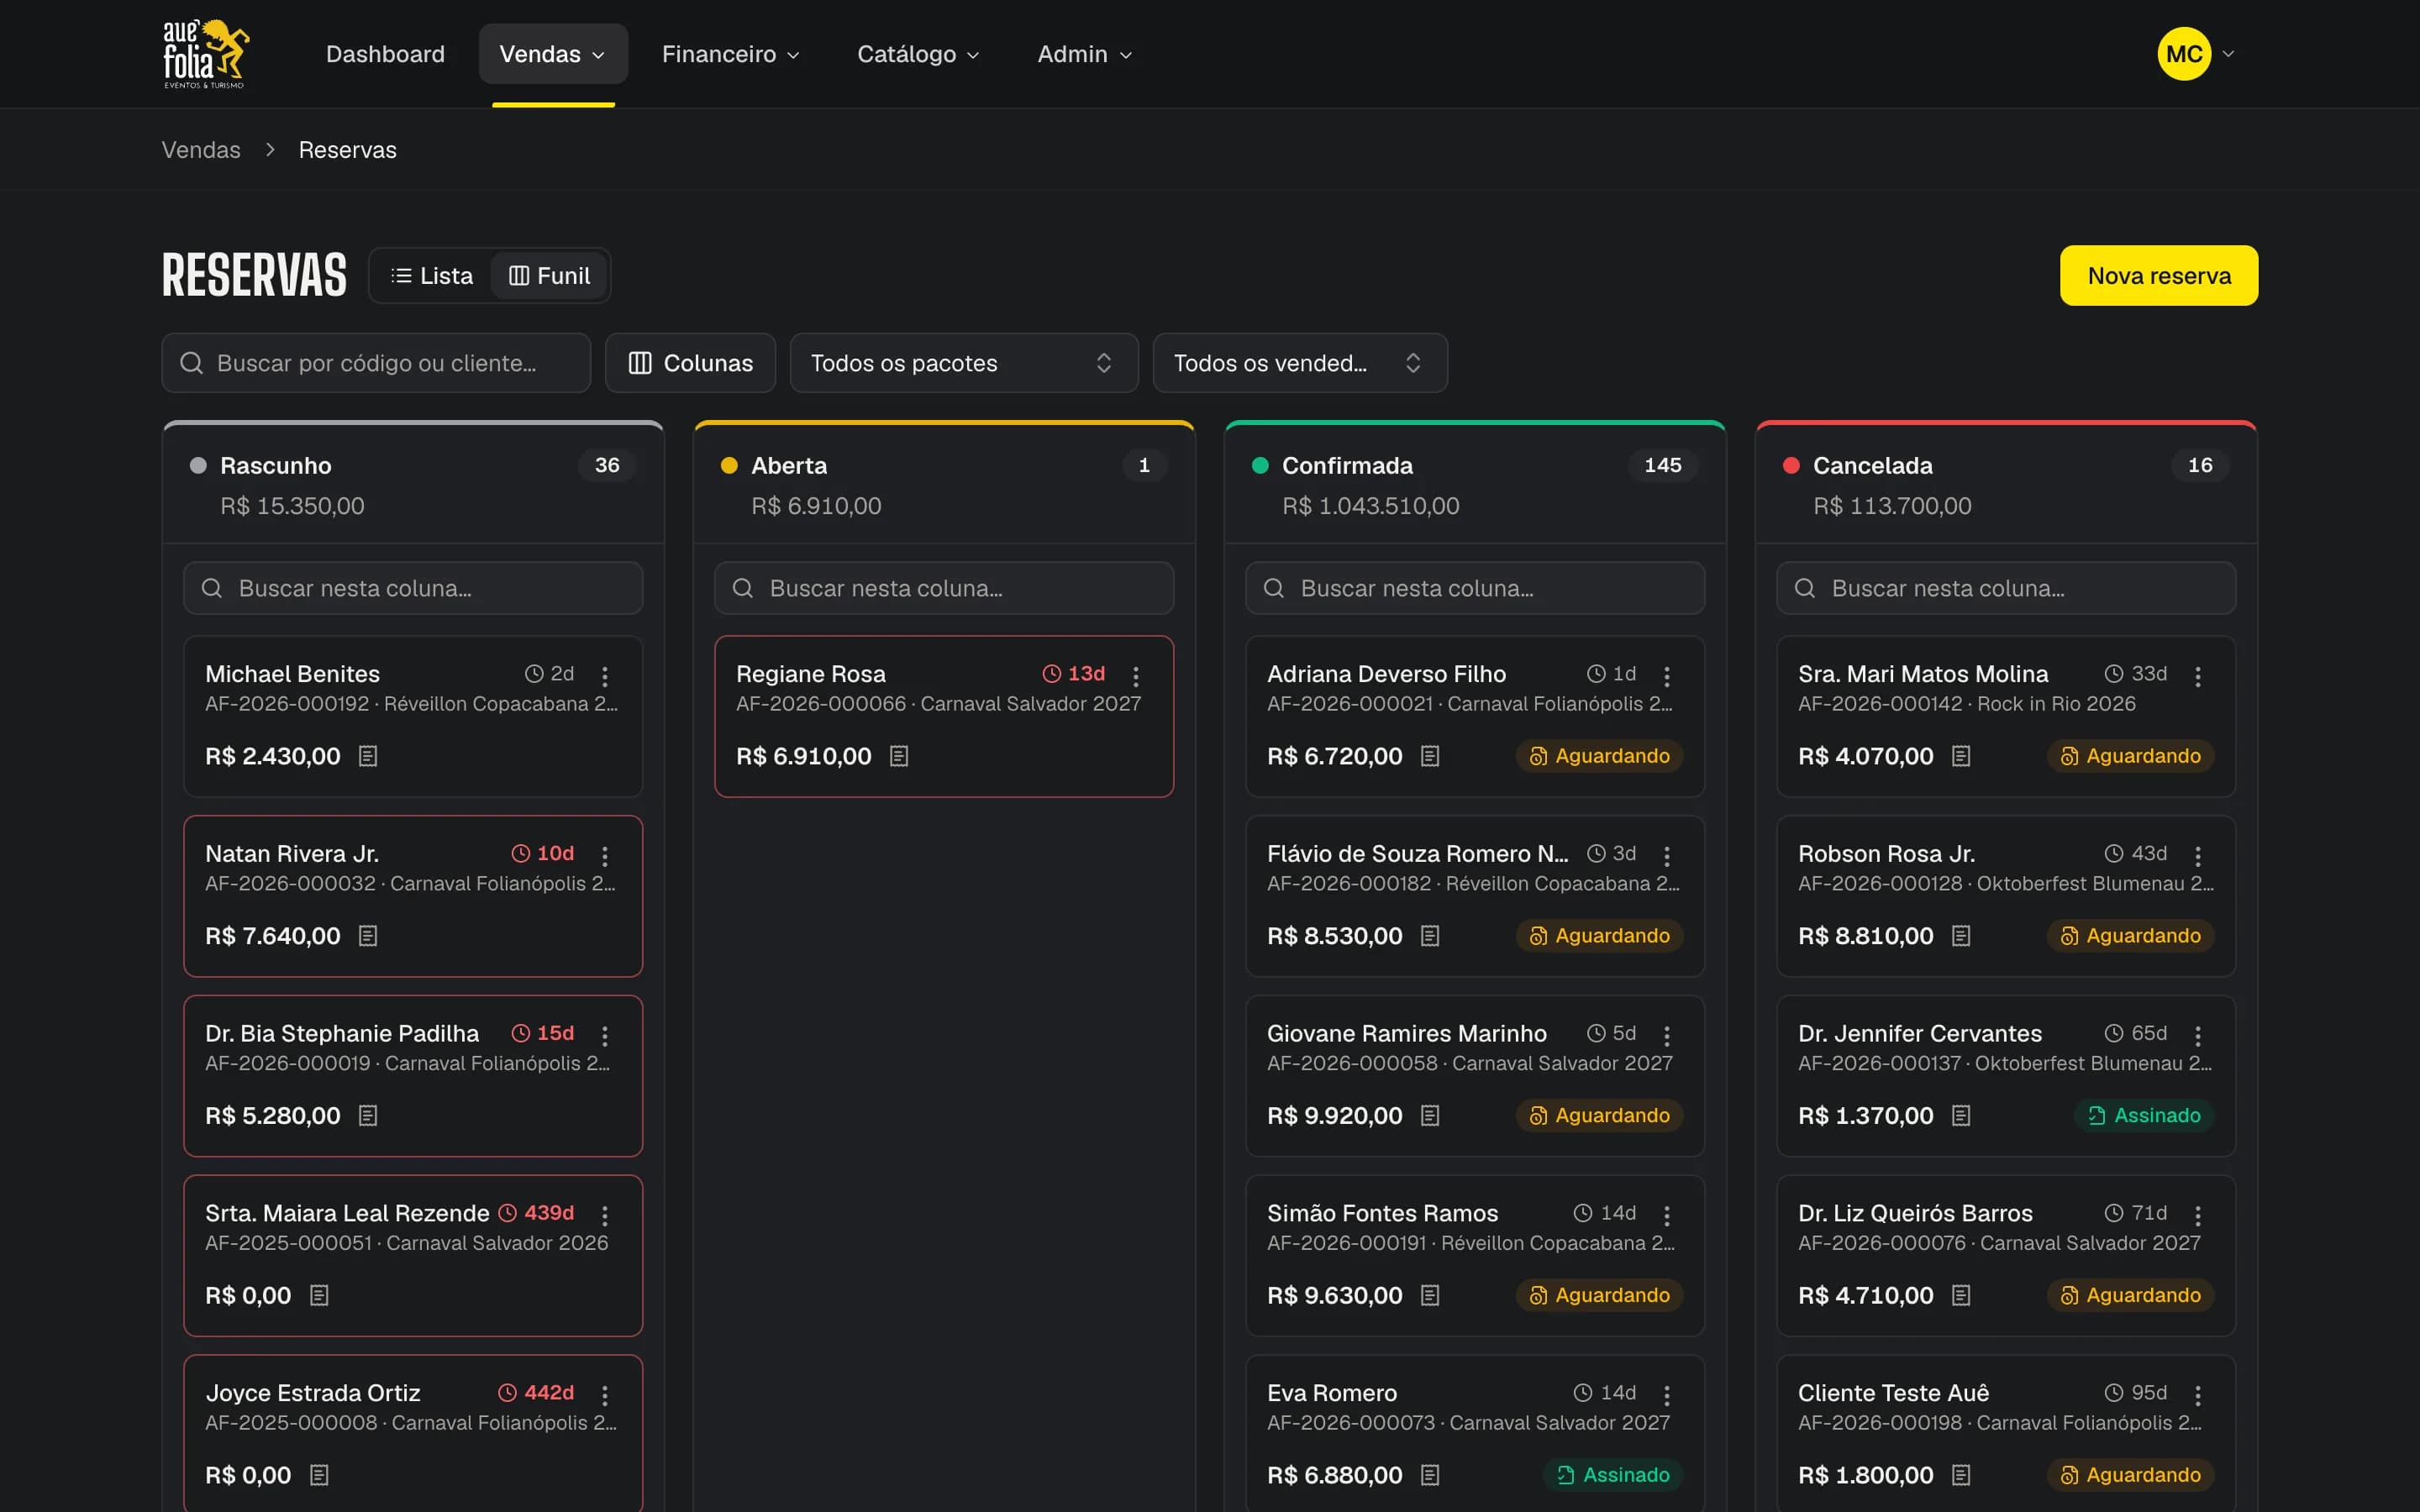Open options menu for Srta. Maiara Leal Rezende

605,1215
